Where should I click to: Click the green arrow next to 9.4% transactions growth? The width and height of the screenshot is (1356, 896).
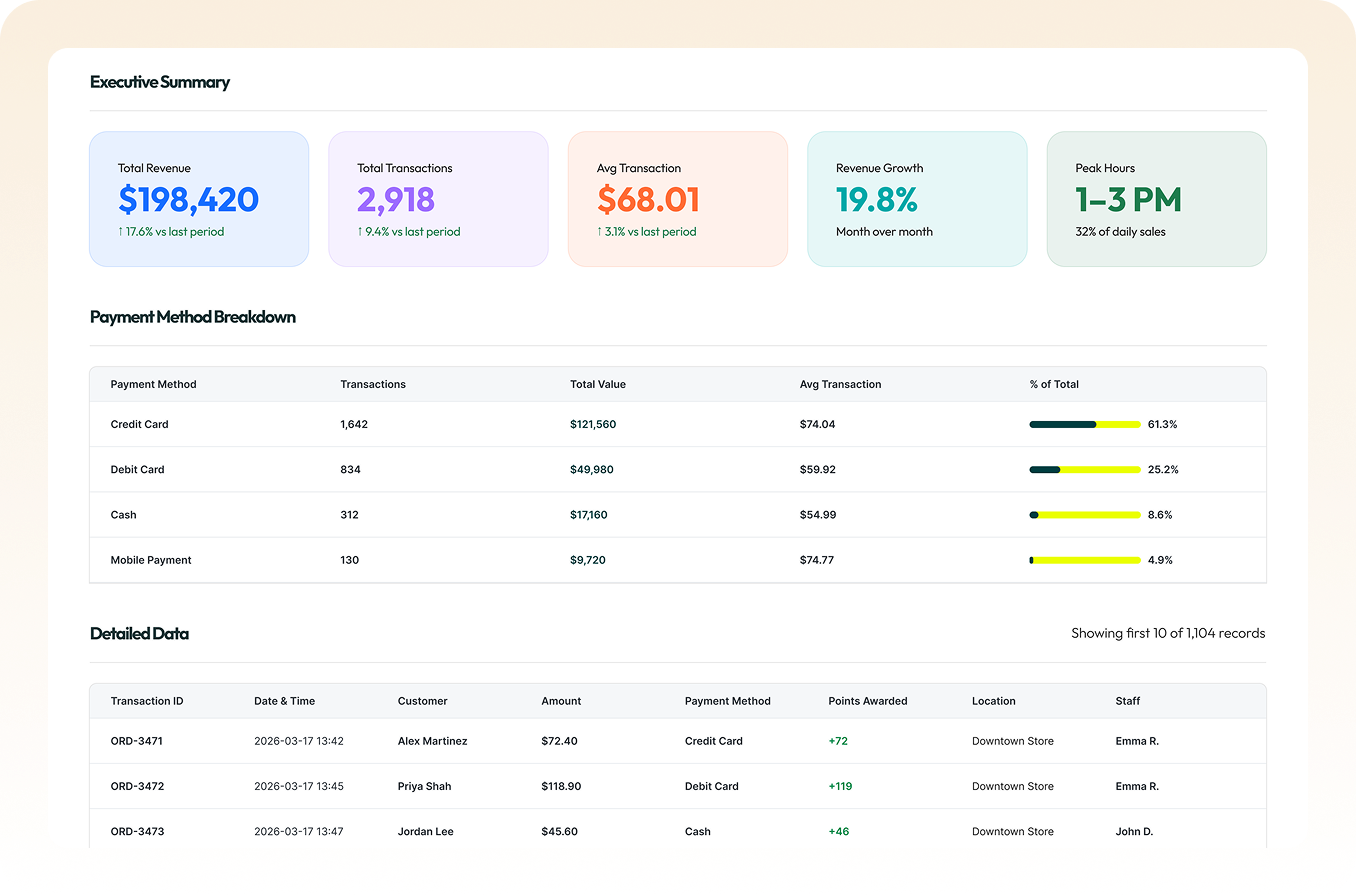(x=360, y=231)
